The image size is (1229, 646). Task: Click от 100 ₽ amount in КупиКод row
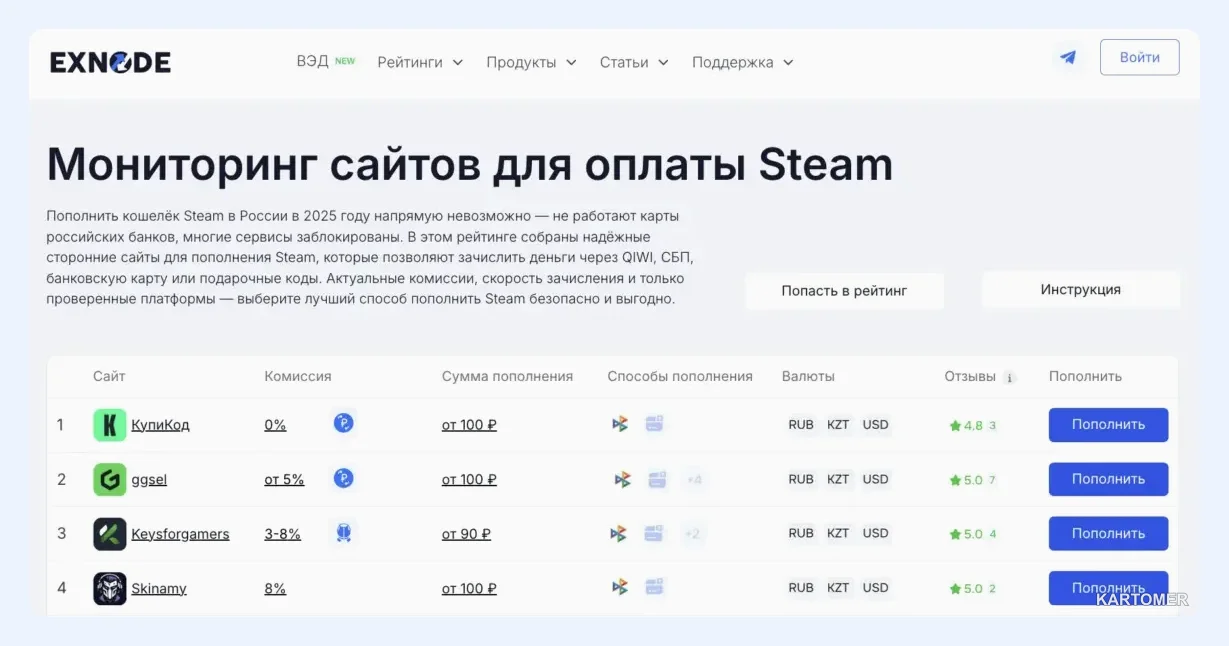coord(469,425)
